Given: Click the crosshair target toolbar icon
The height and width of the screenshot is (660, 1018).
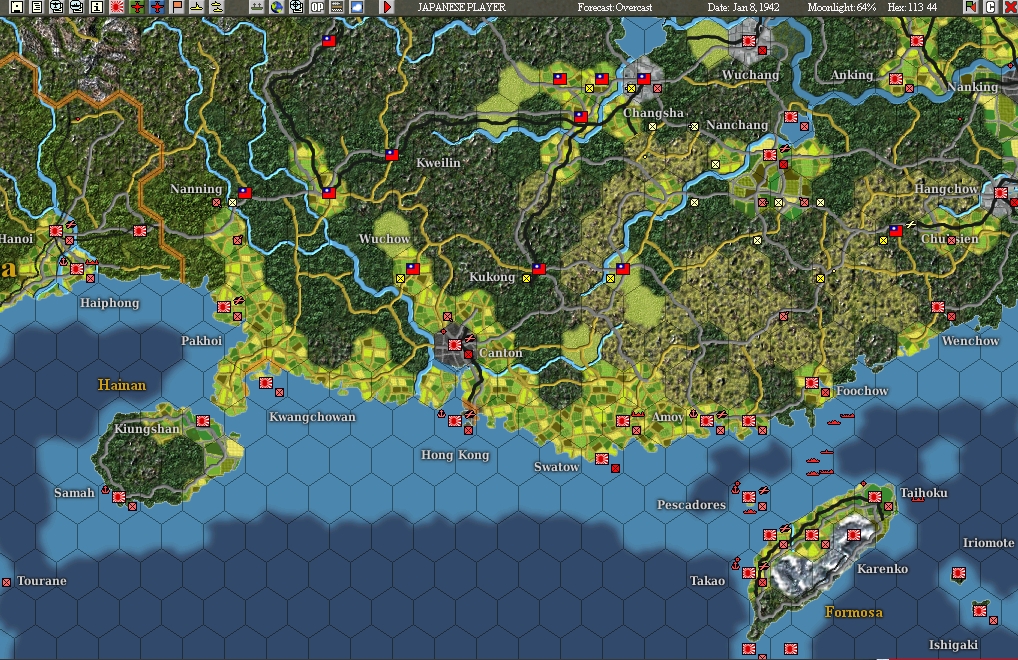Looking at the screenshot, I should (297, 7).
